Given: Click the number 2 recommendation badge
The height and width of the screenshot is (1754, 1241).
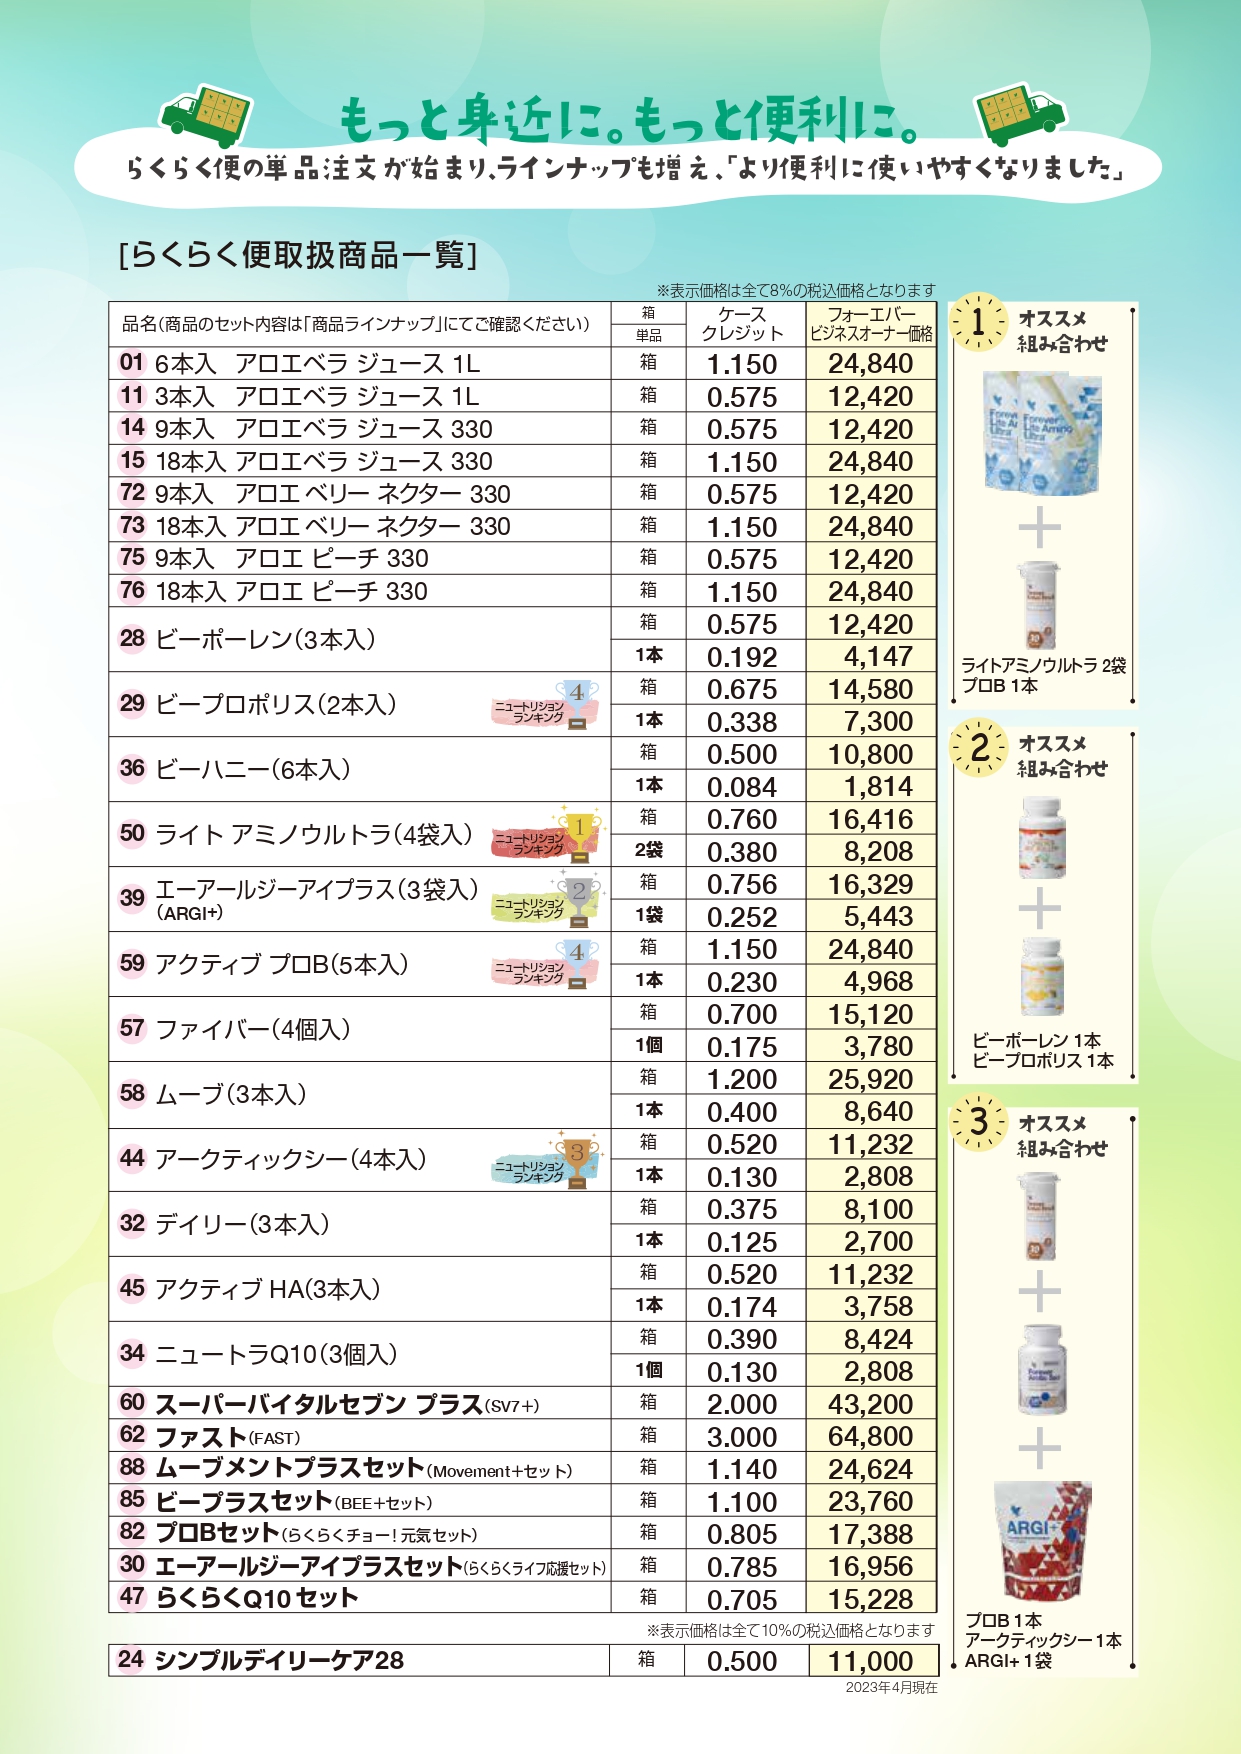Looking at the screenshot, I should [979, 747].
